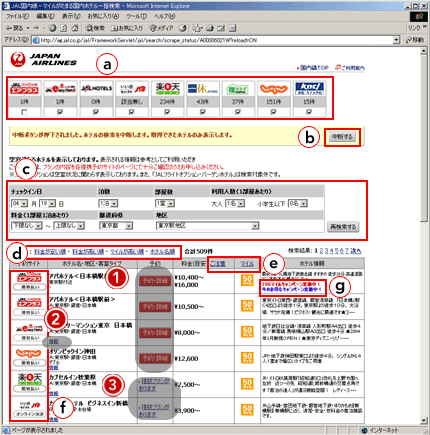
Task: Open the 部屋数 rooms dropdown (1室)
Action: 165,203
